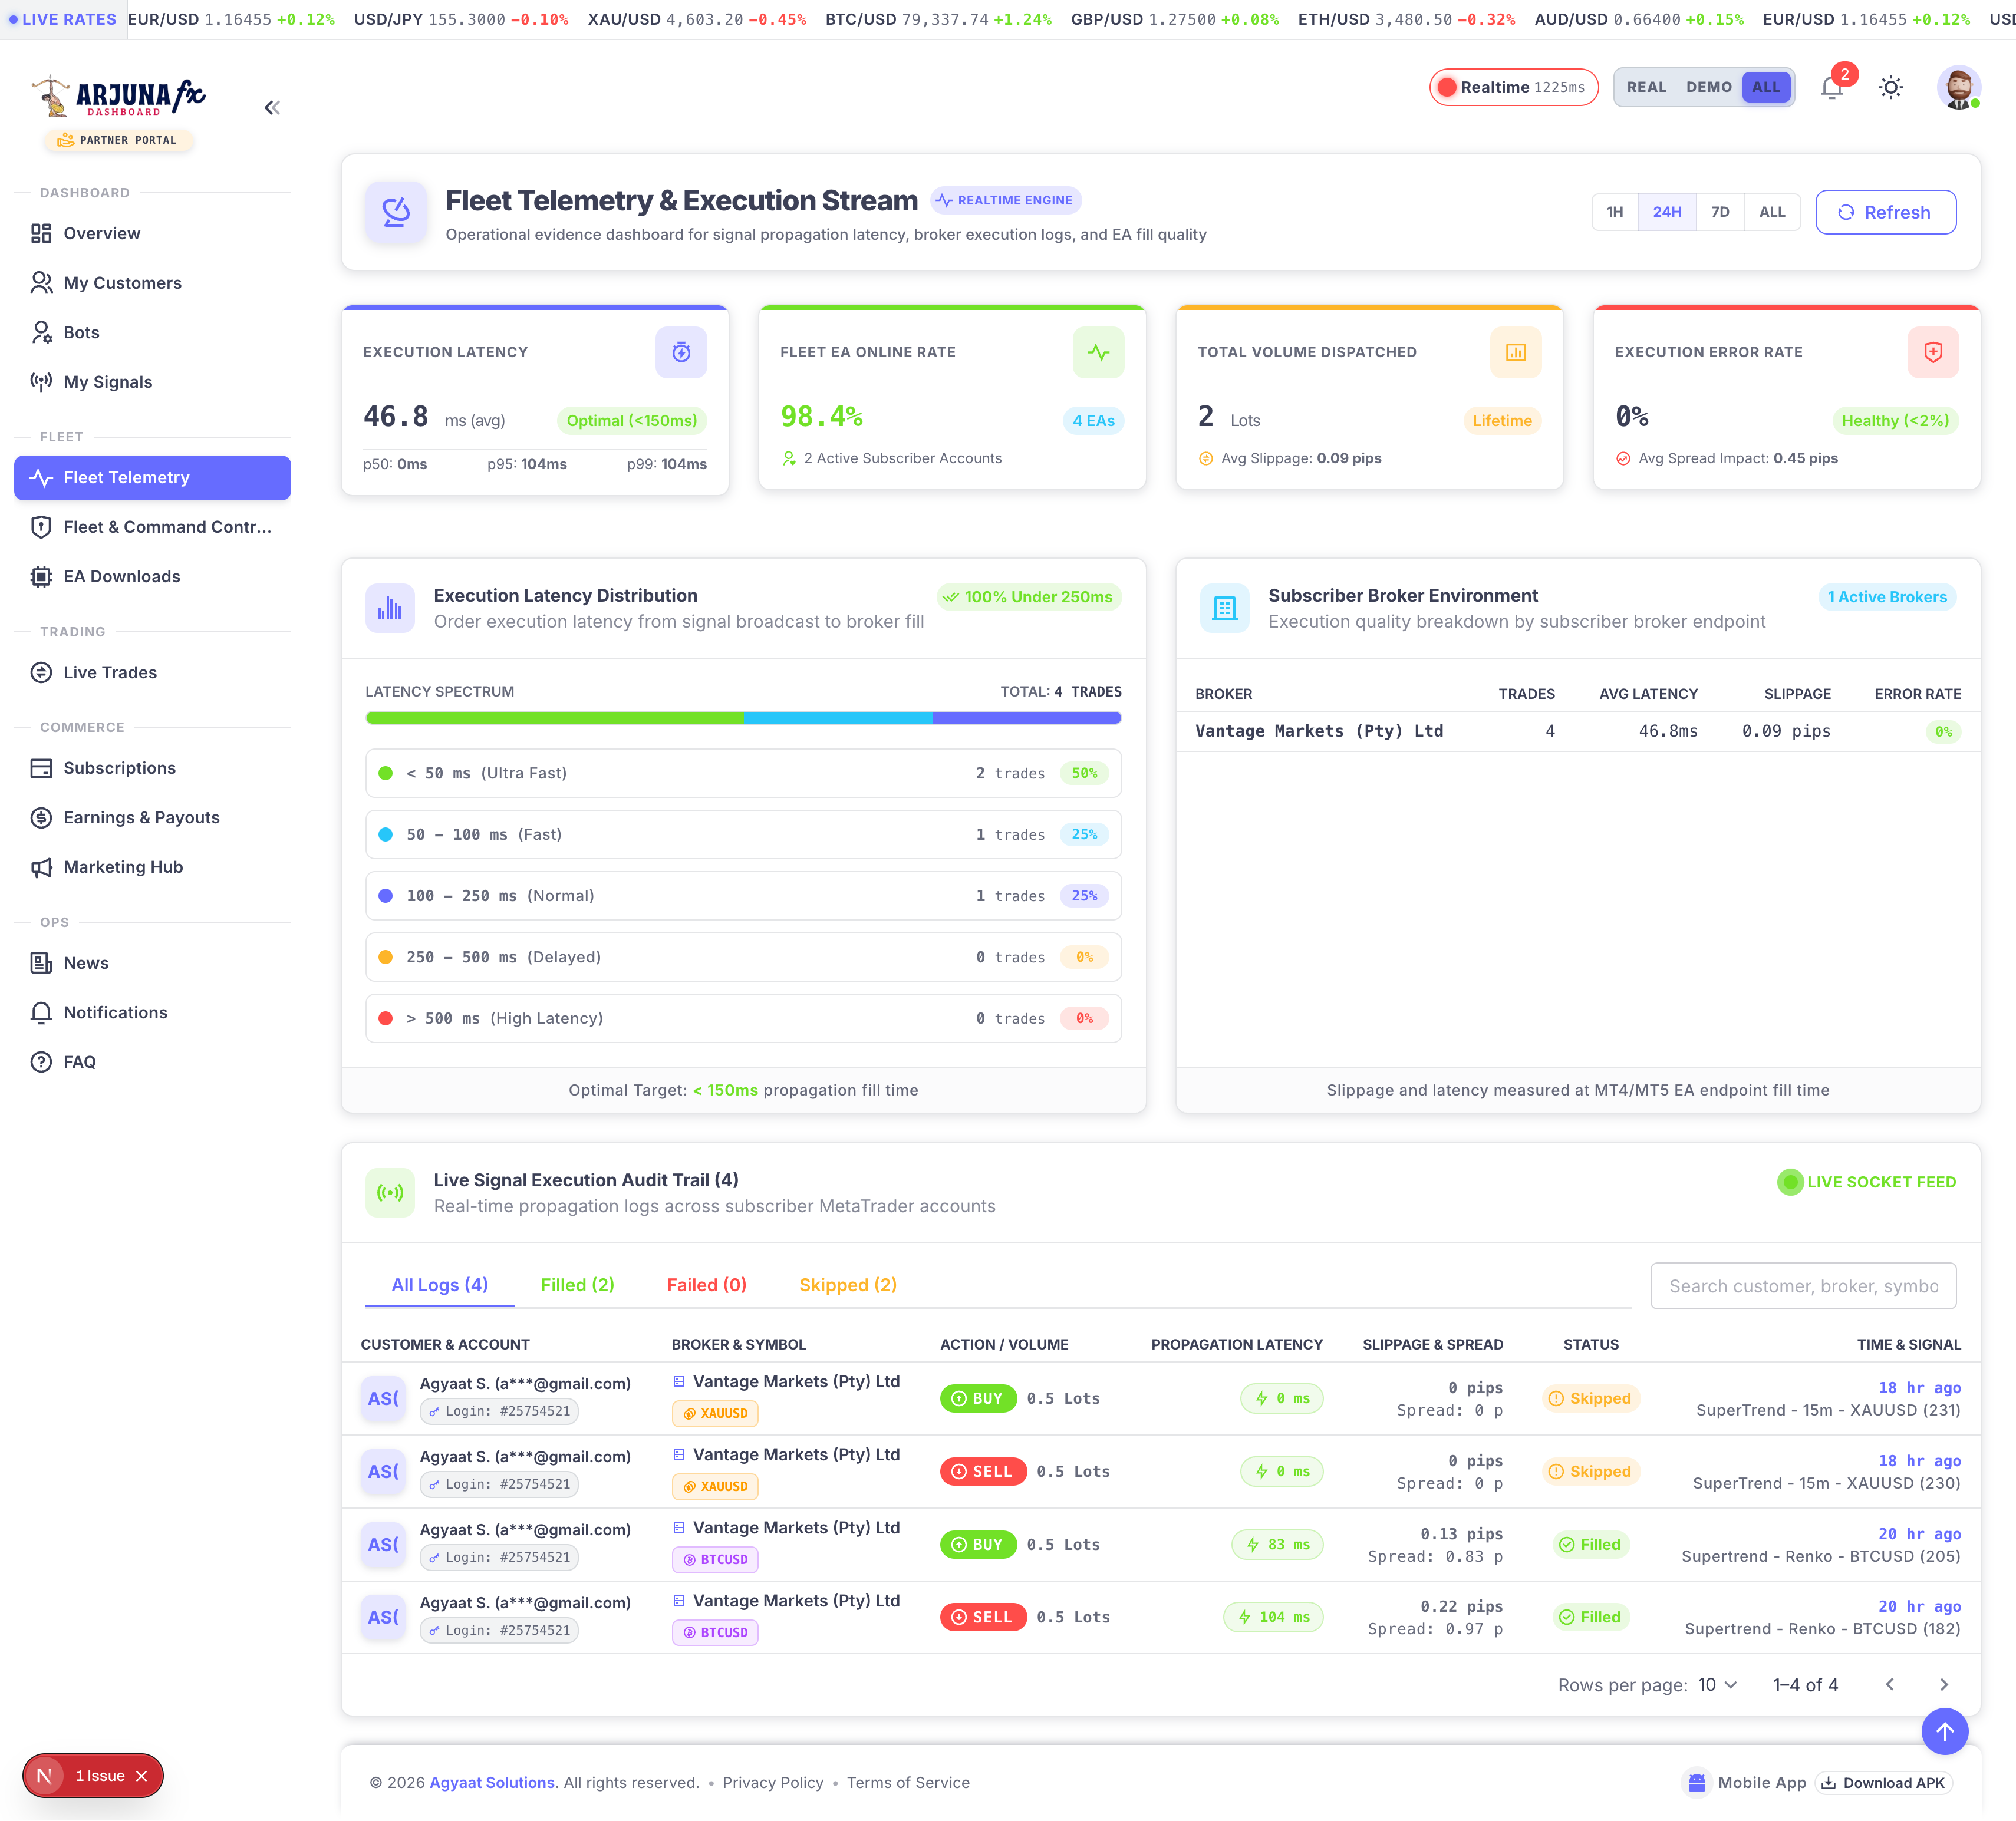Open the Rows per page dropdown
Image resolution: width=2016 pixels, height=1821 pixels.
[1717, 1685]
